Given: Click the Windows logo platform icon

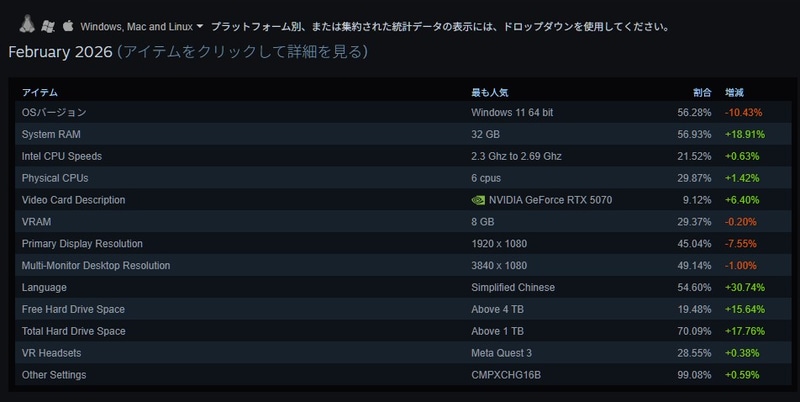Looking at the screenshot, I should point(48,25).
